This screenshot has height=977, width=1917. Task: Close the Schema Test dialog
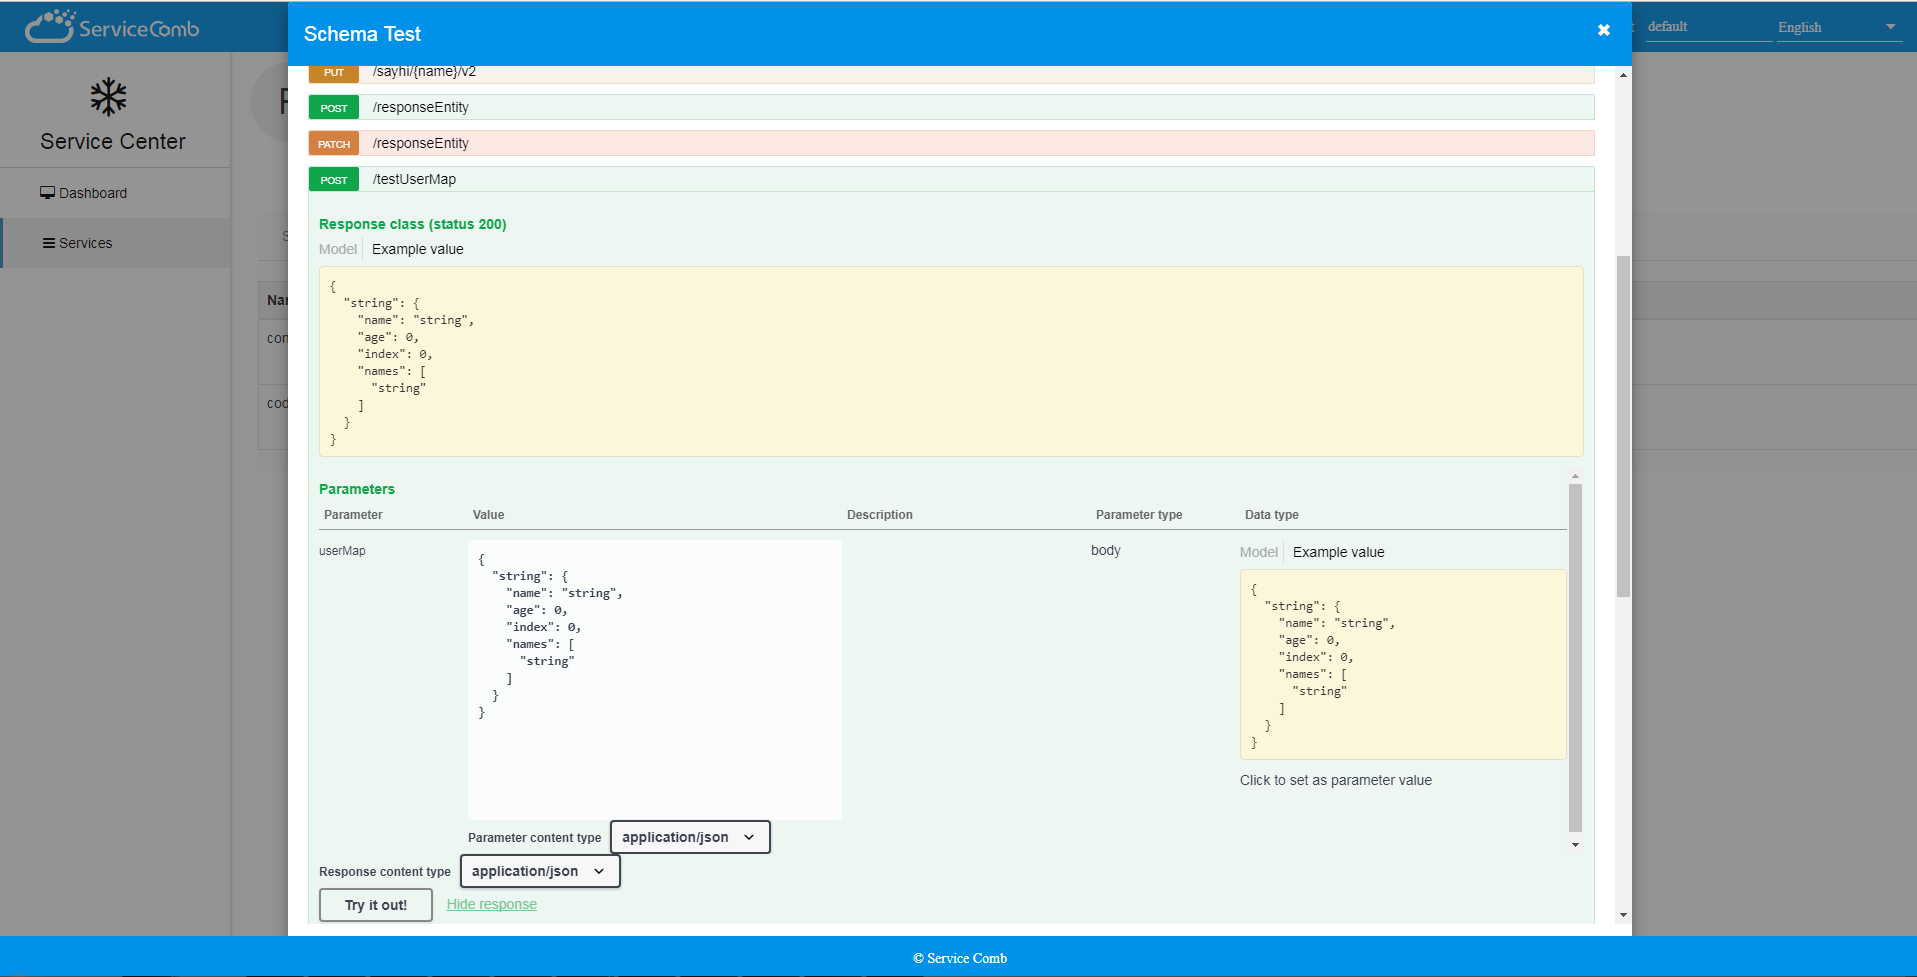click(1603, 30)
